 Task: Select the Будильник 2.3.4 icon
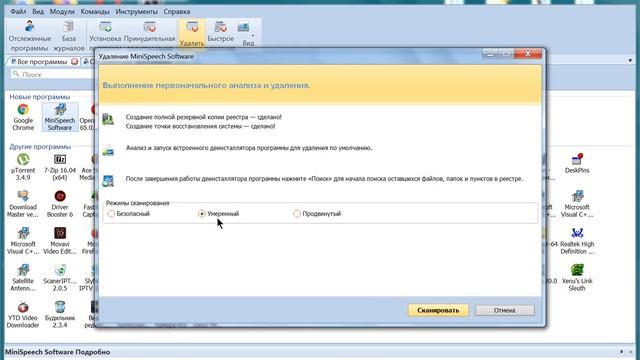[60, 314]
